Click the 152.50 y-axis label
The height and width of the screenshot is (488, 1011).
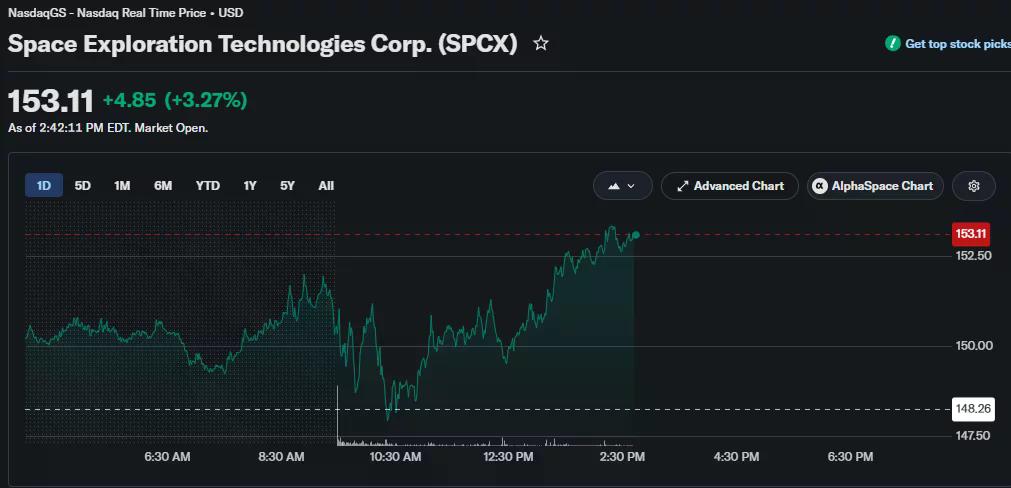[x=973, y=256]
